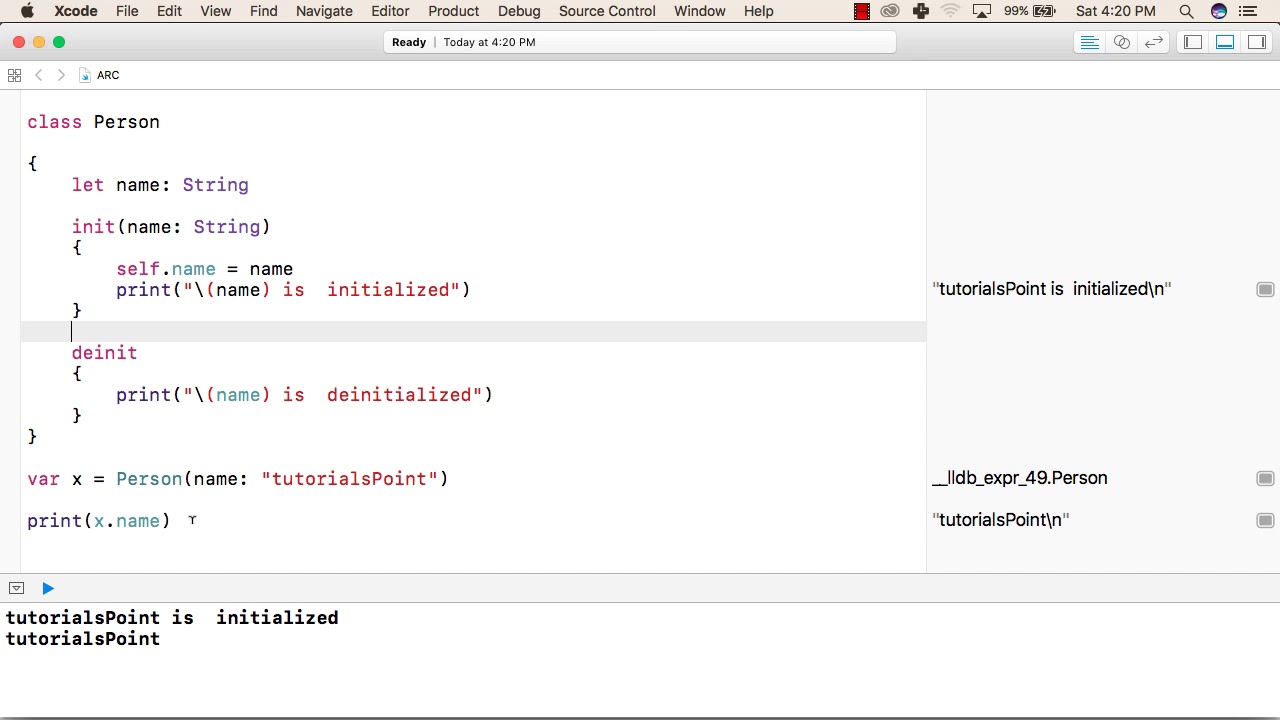The width and height of the screenshot is (1280, 720).
Task: Click the let name: String line
Action: click(x=160, y=185)
